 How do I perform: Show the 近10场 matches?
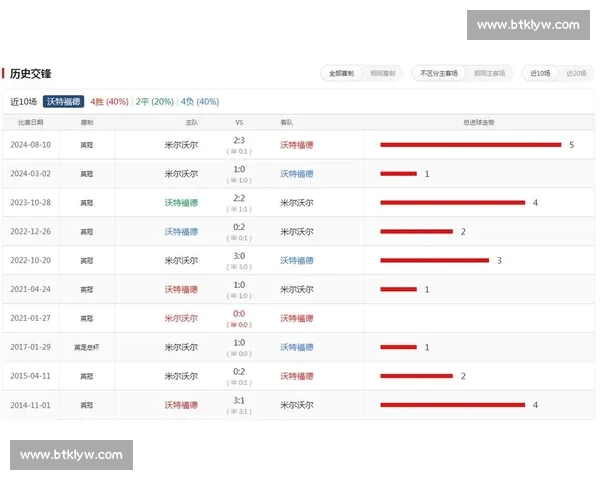coord(540,73)
